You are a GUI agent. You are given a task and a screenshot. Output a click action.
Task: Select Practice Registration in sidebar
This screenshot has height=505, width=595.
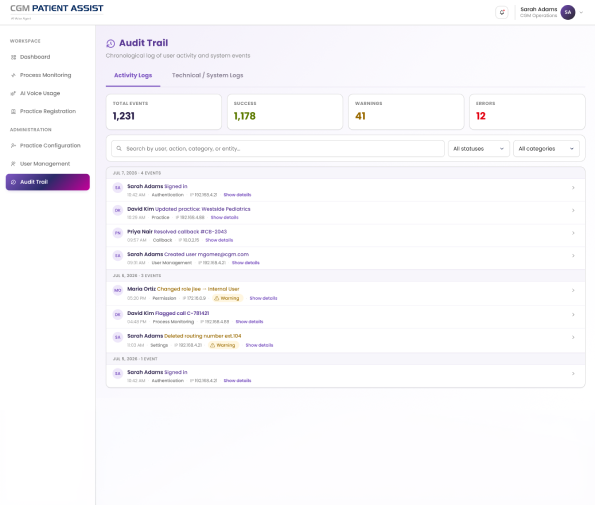click(x=47, y=111)
